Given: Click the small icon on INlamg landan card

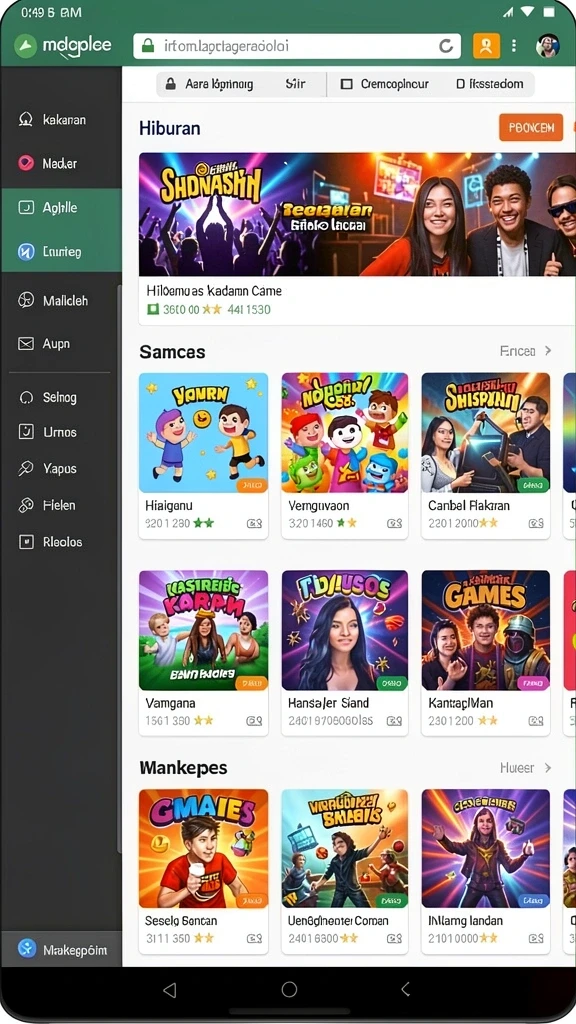Looking at the screenshot, I should tap(536, 938).
